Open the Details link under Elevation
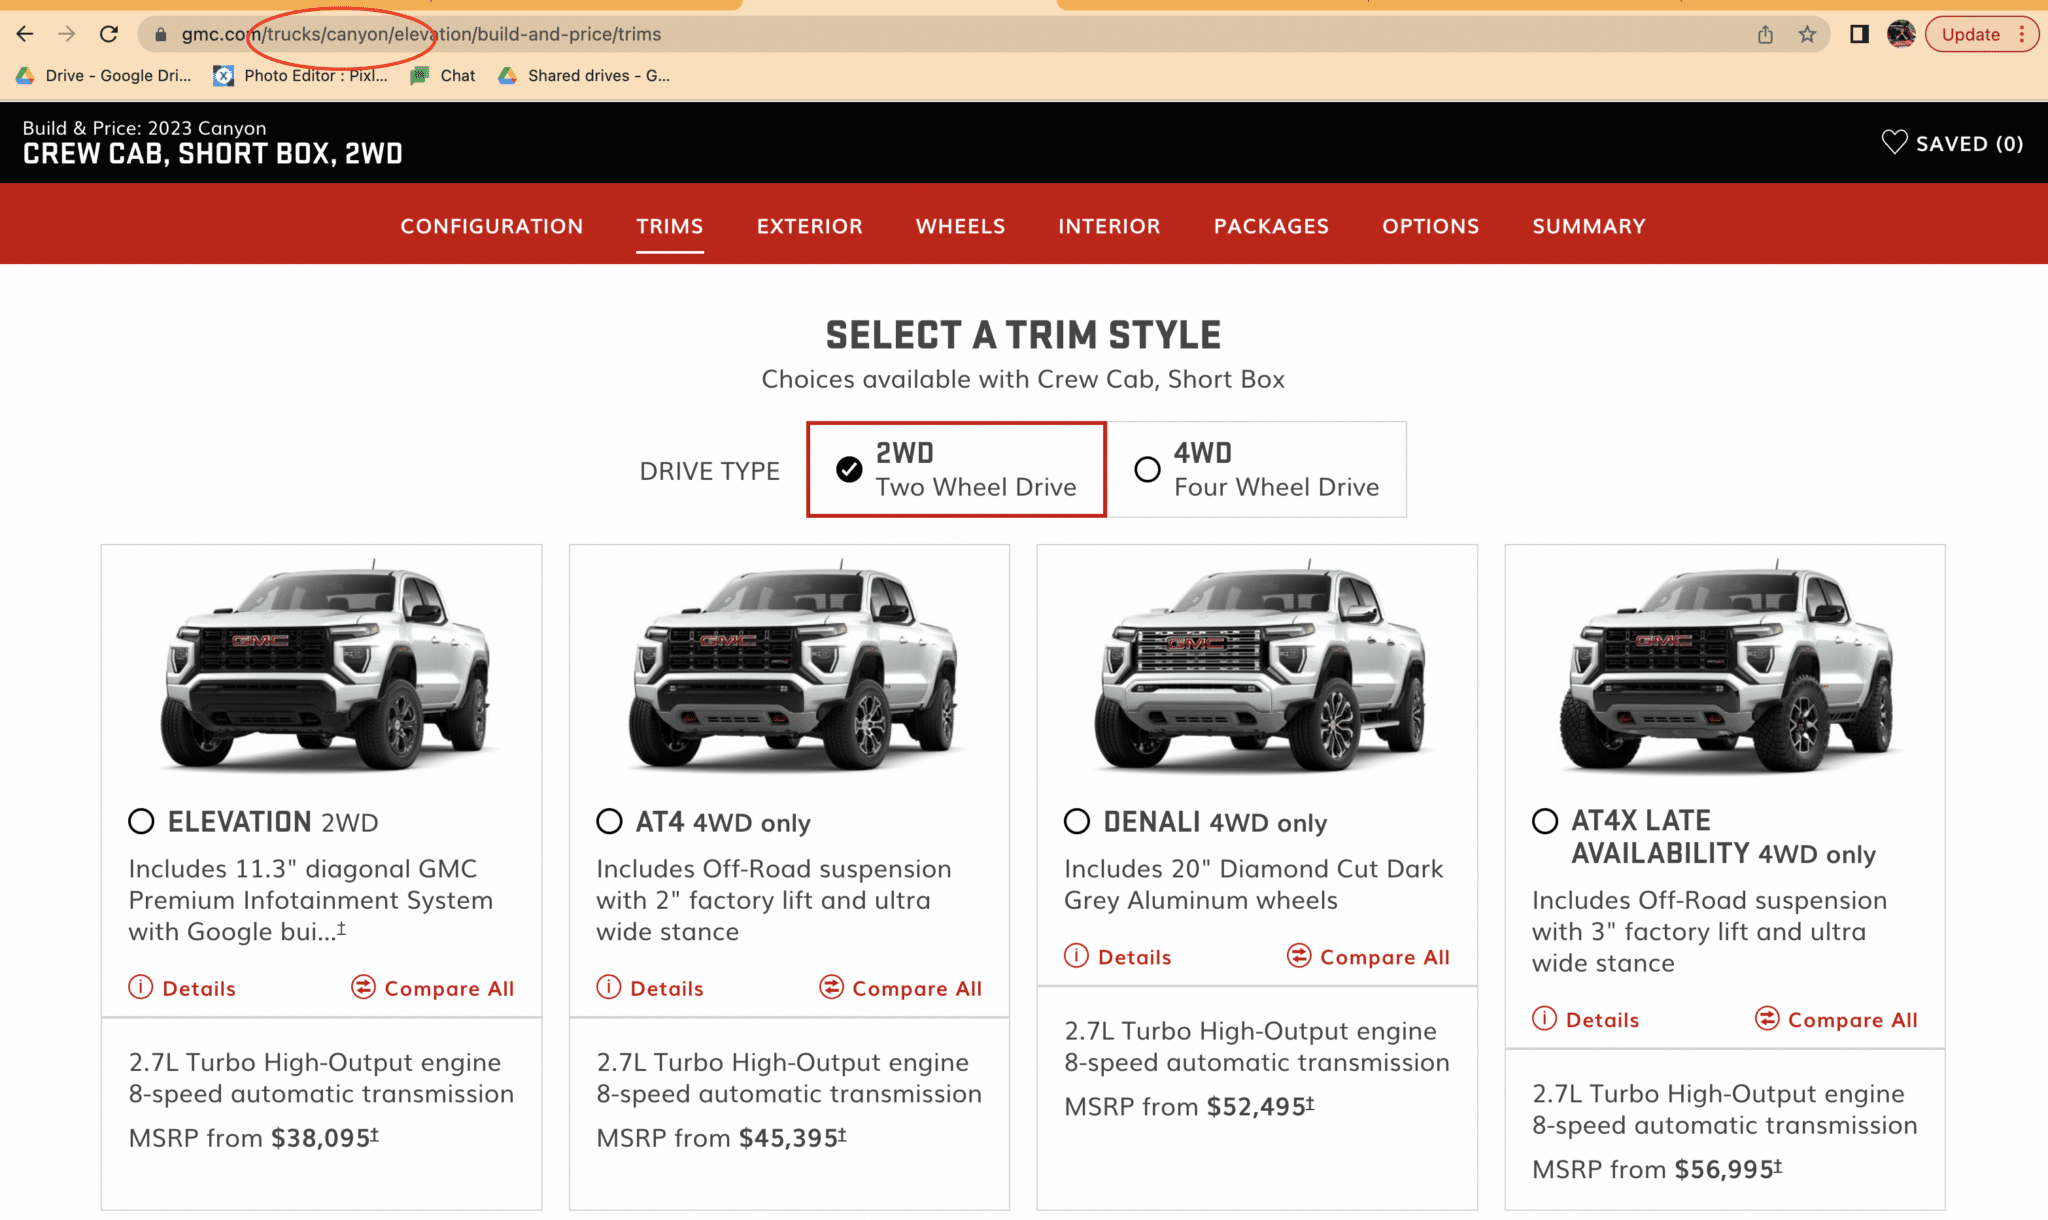The image size is (2048, 1220). (199, 988)
